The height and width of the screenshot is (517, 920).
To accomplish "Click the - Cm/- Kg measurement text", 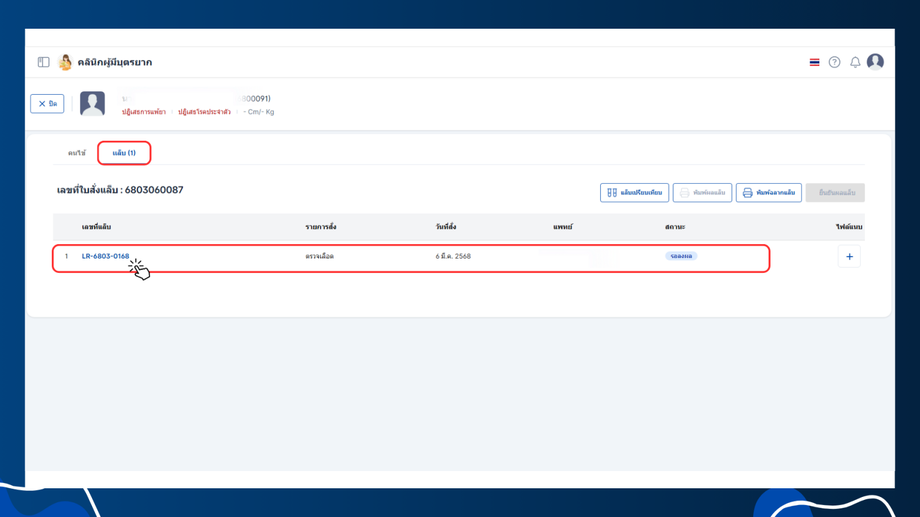I will click(x=259, y=112).
